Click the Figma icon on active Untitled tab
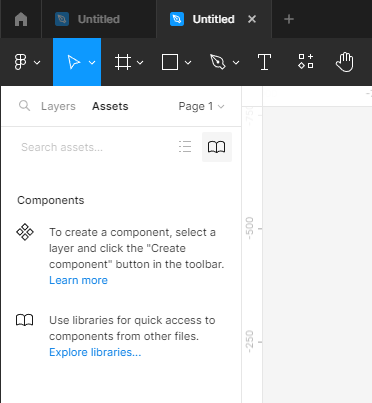The width and height of the screenshot is (372, 403). click(x=177, y=19)
